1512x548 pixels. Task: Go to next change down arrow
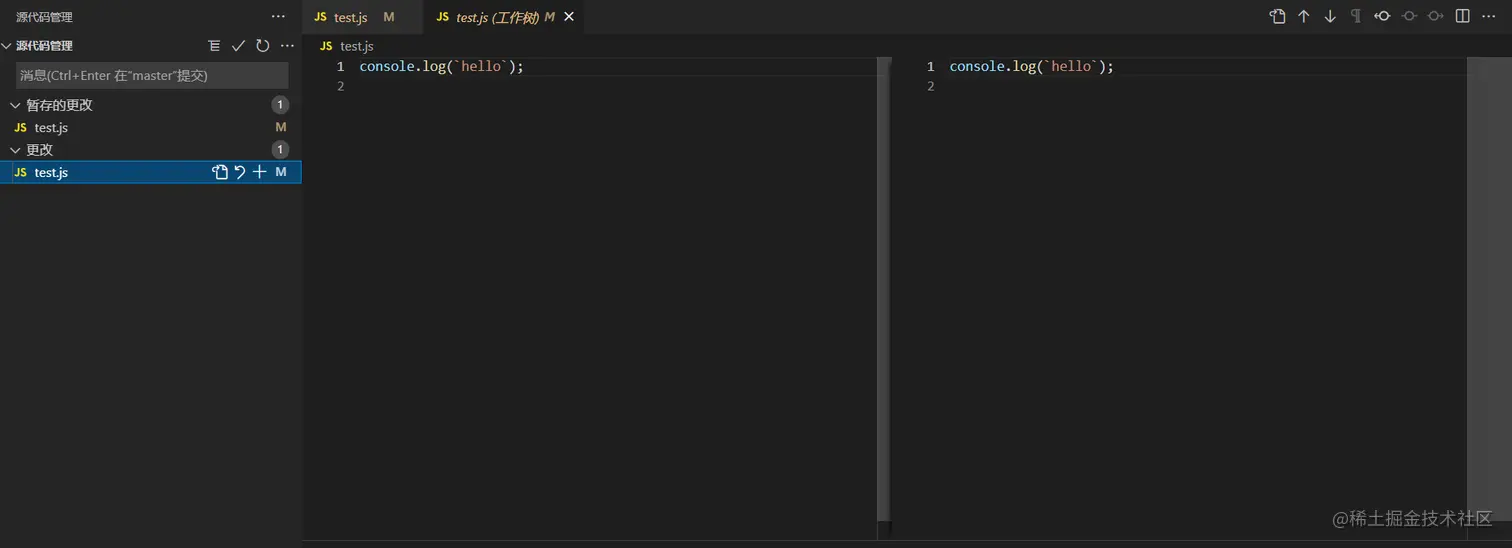(1330, 16)
